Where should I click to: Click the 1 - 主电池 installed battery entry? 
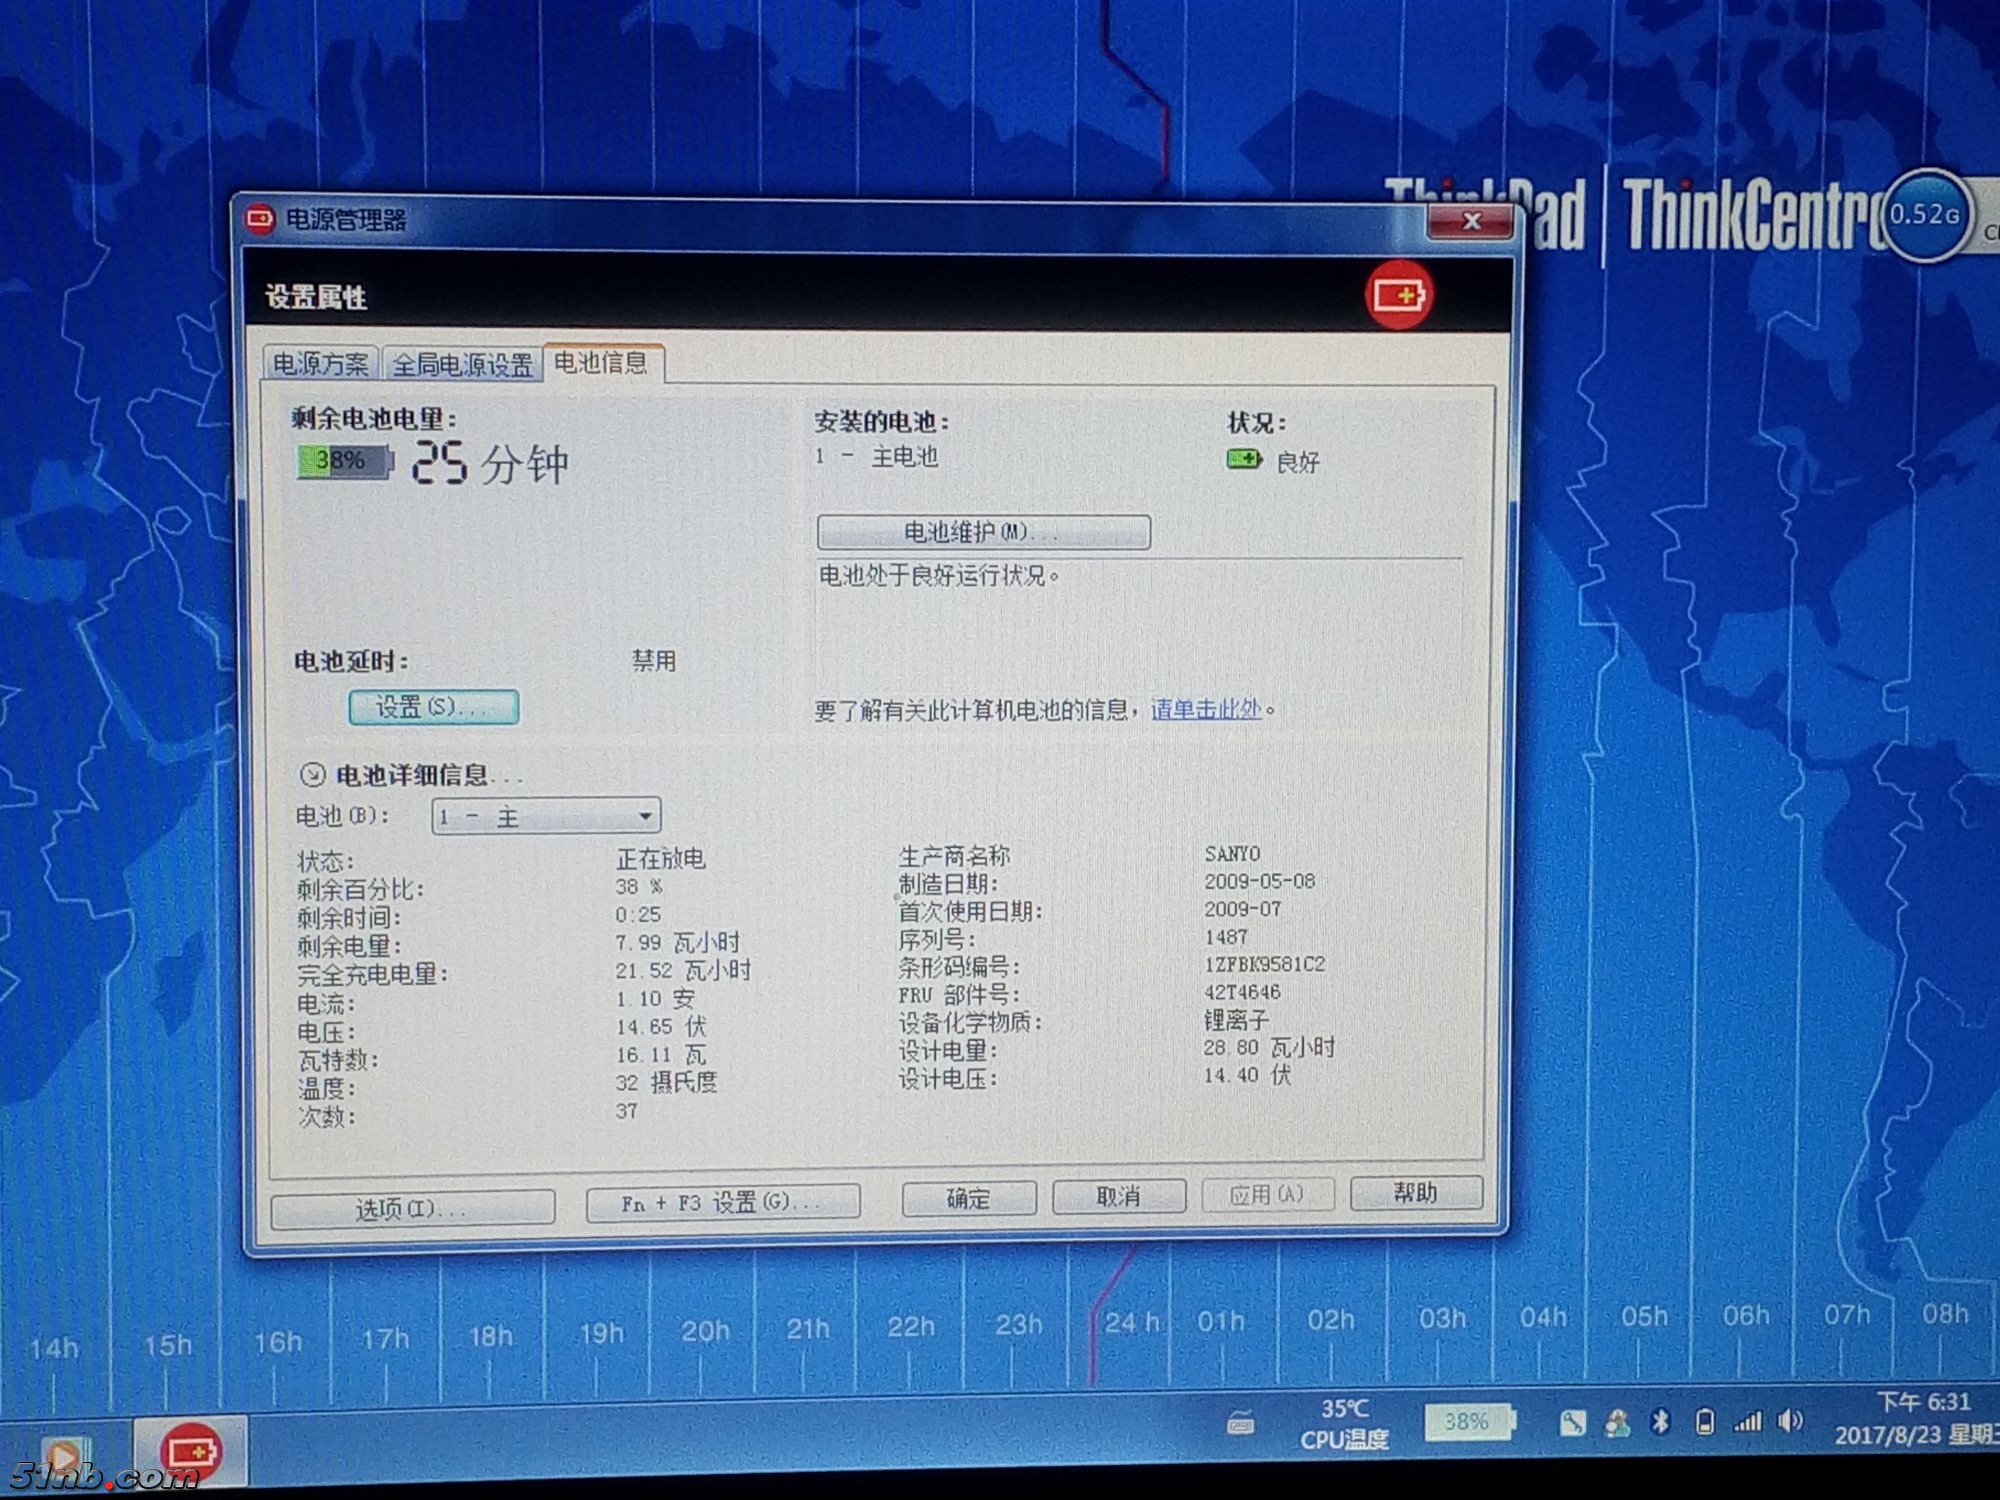click(876, 456)
